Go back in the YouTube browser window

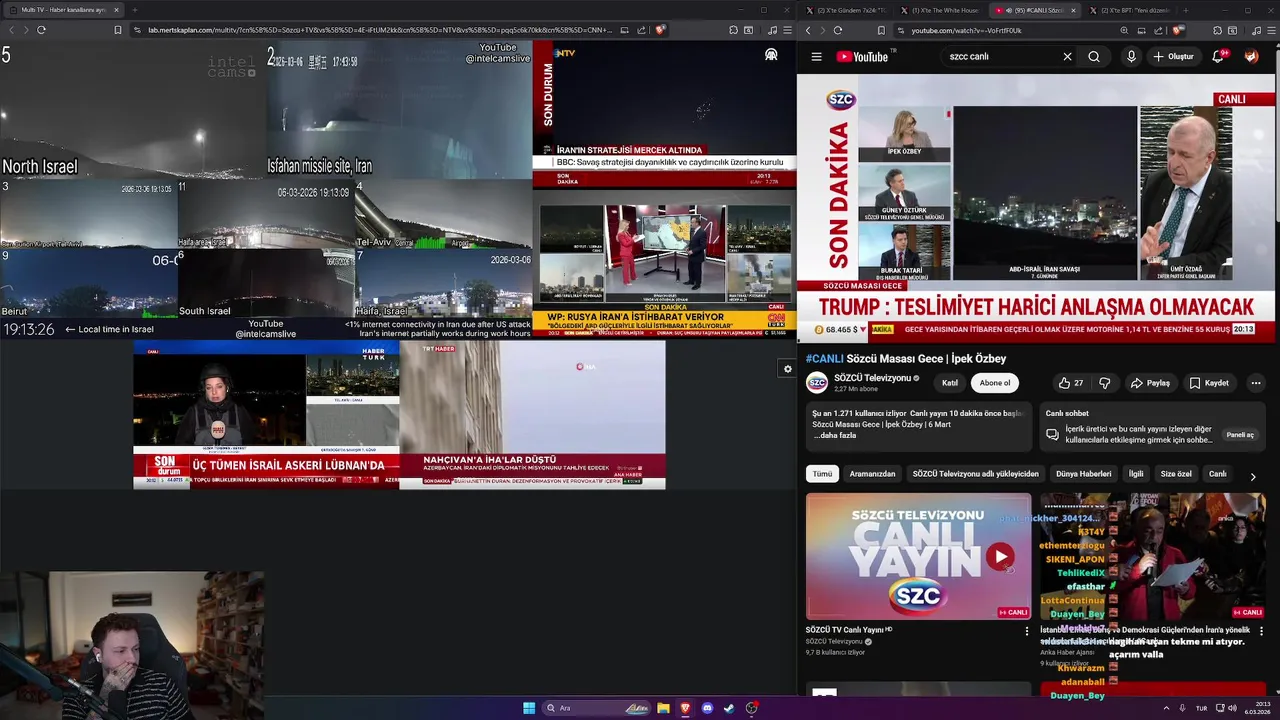pyautogui.click(x=808, y=30)
